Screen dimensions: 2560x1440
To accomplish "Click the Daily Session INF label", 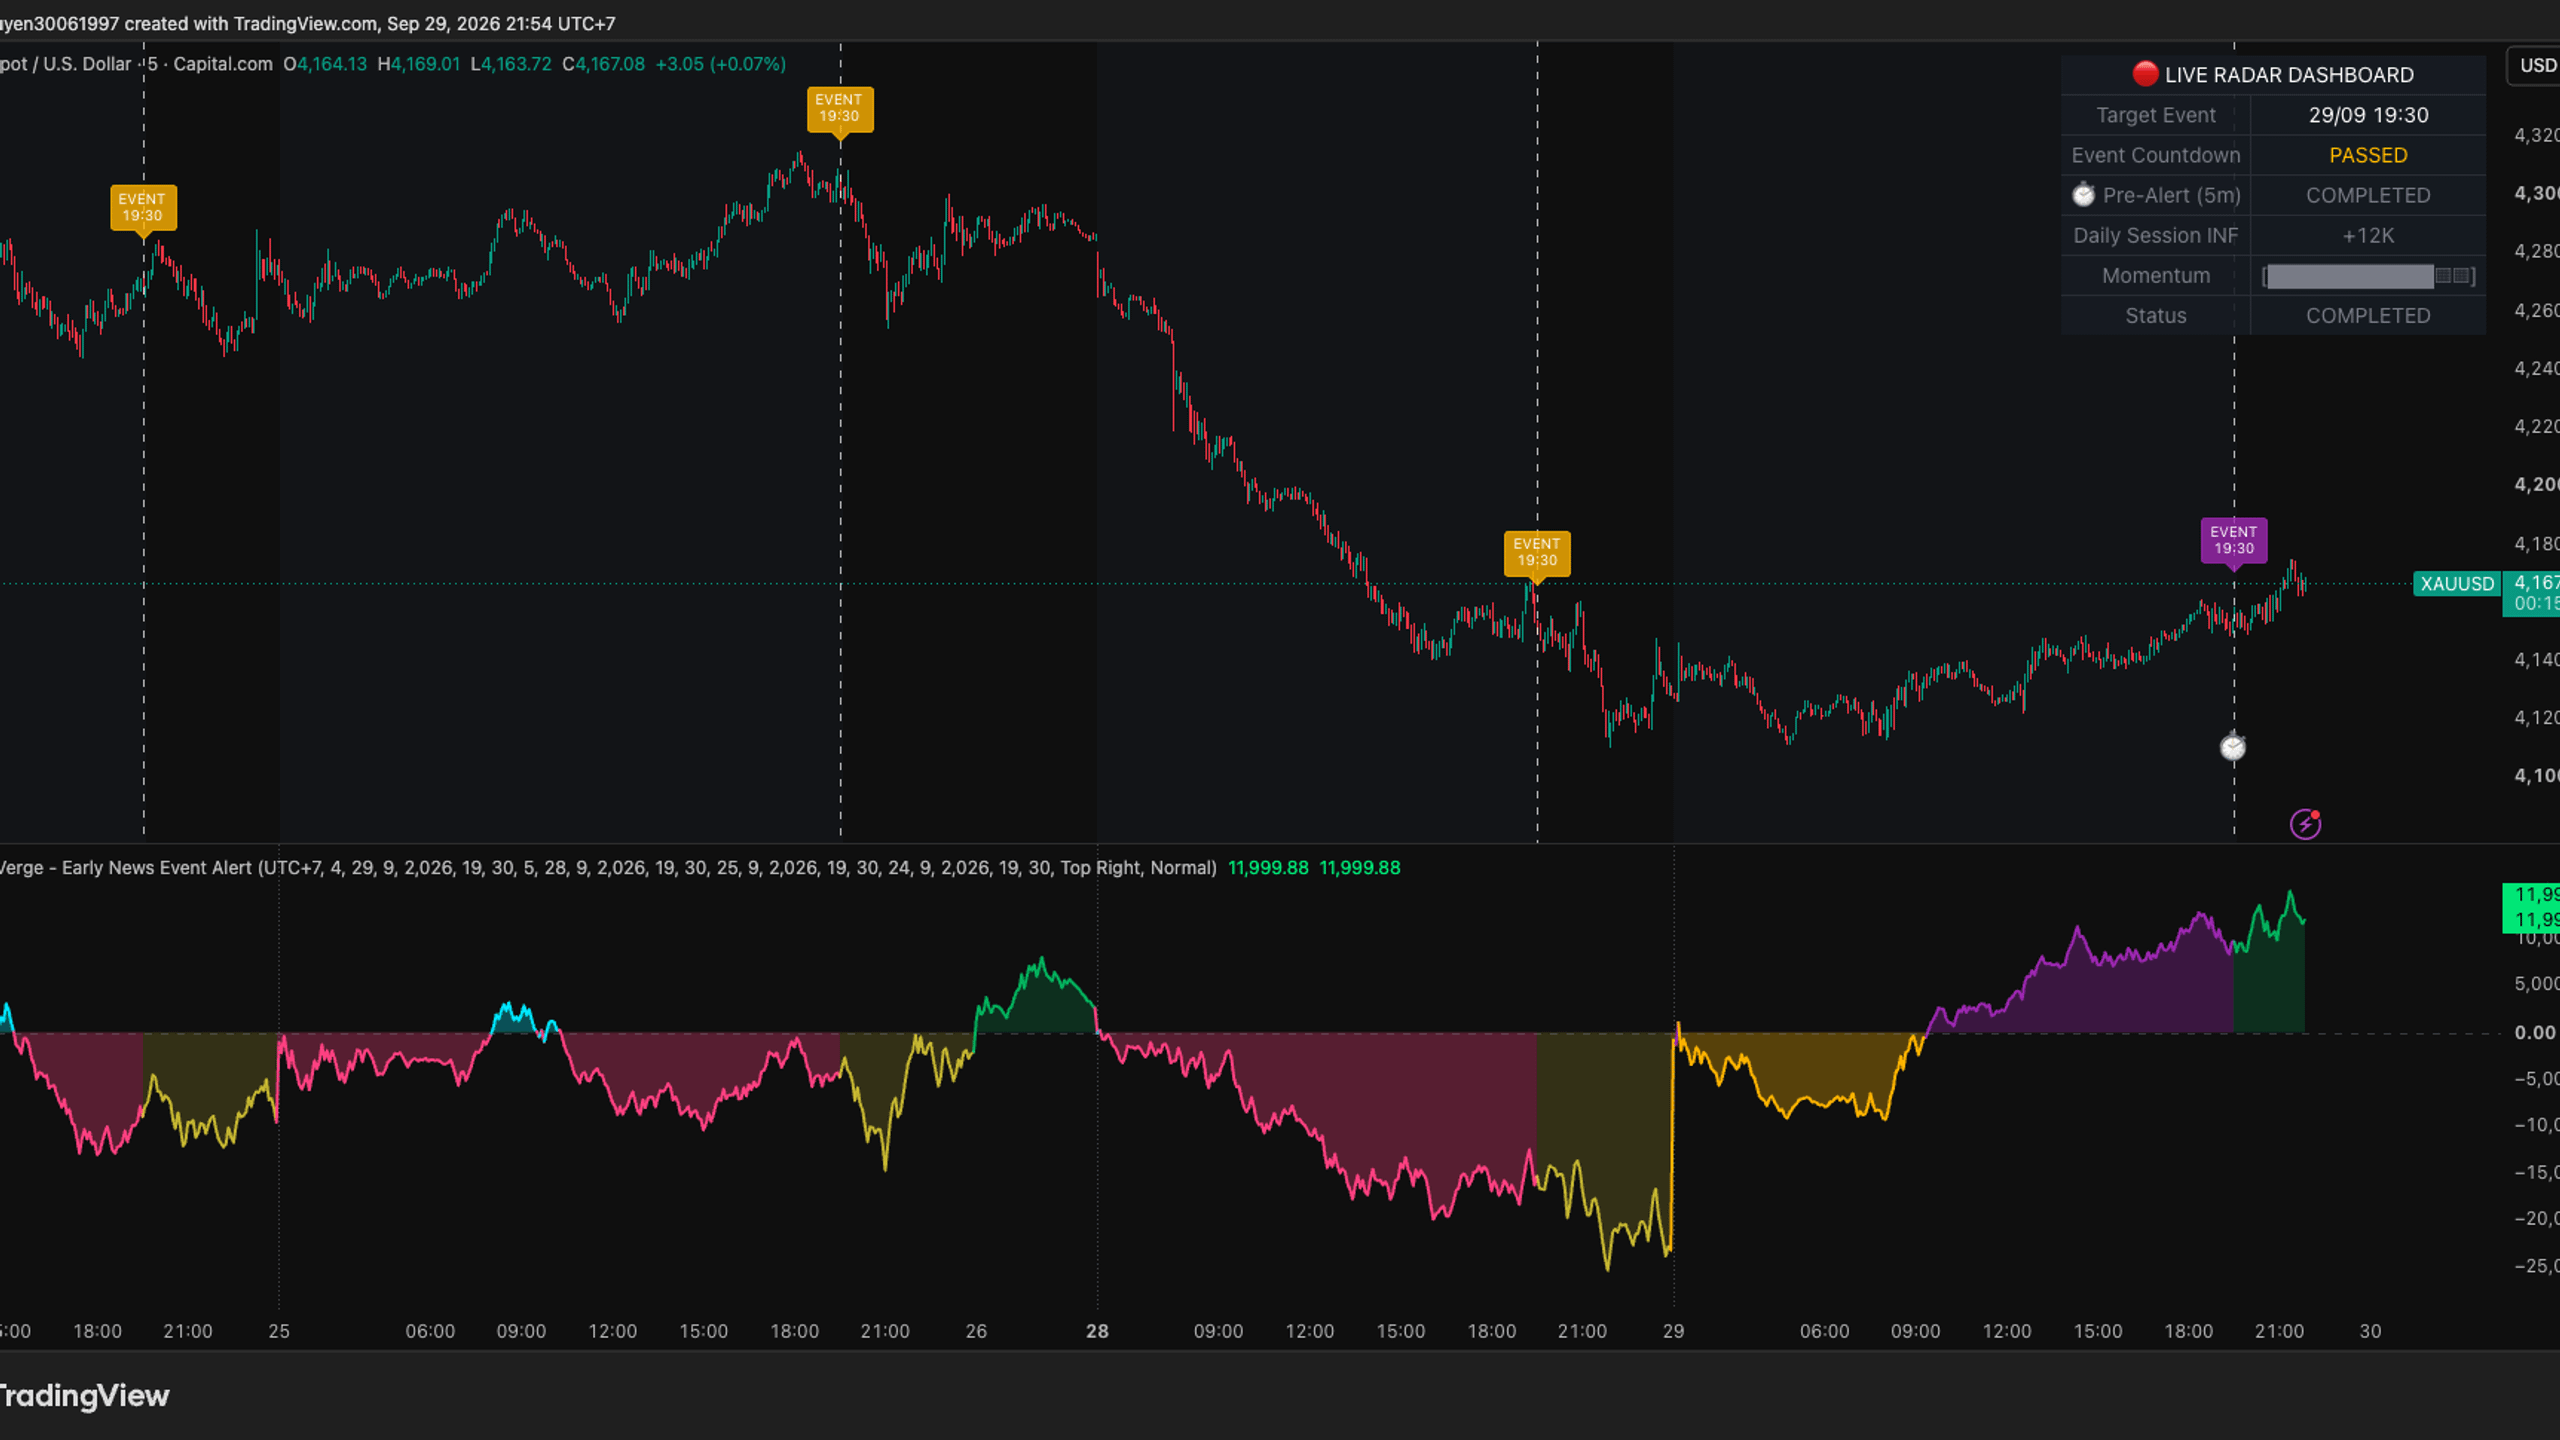I will pyautogui.click(x=2155, y=236).
